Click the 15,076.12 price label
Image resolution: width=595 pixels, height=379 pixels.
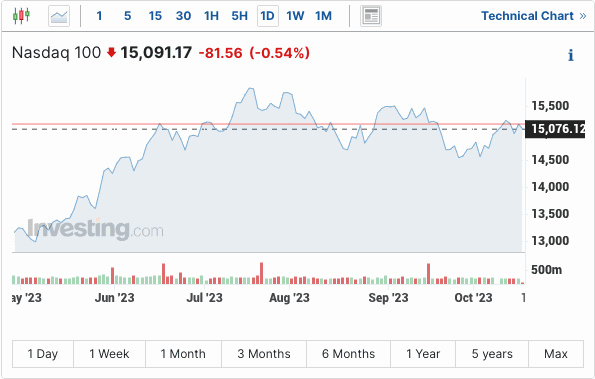tap(555, 129)
